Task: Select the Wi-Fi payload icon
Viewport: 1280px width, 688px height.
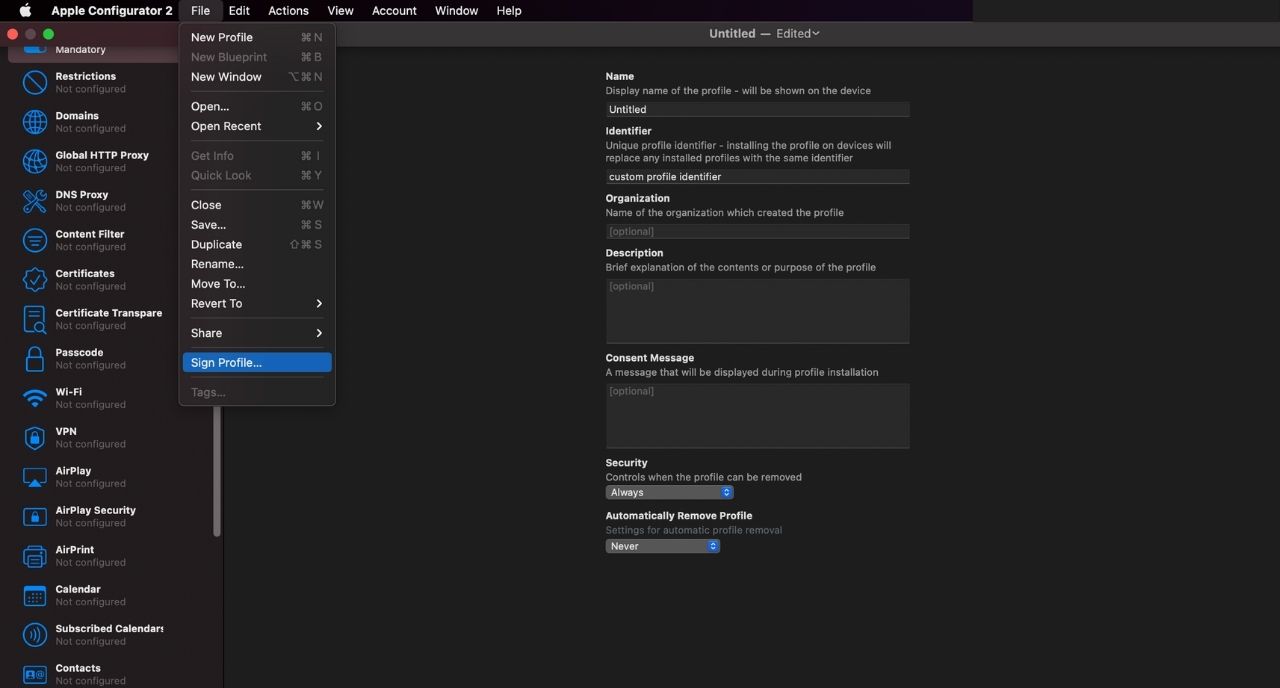Action: click(35, 398)
